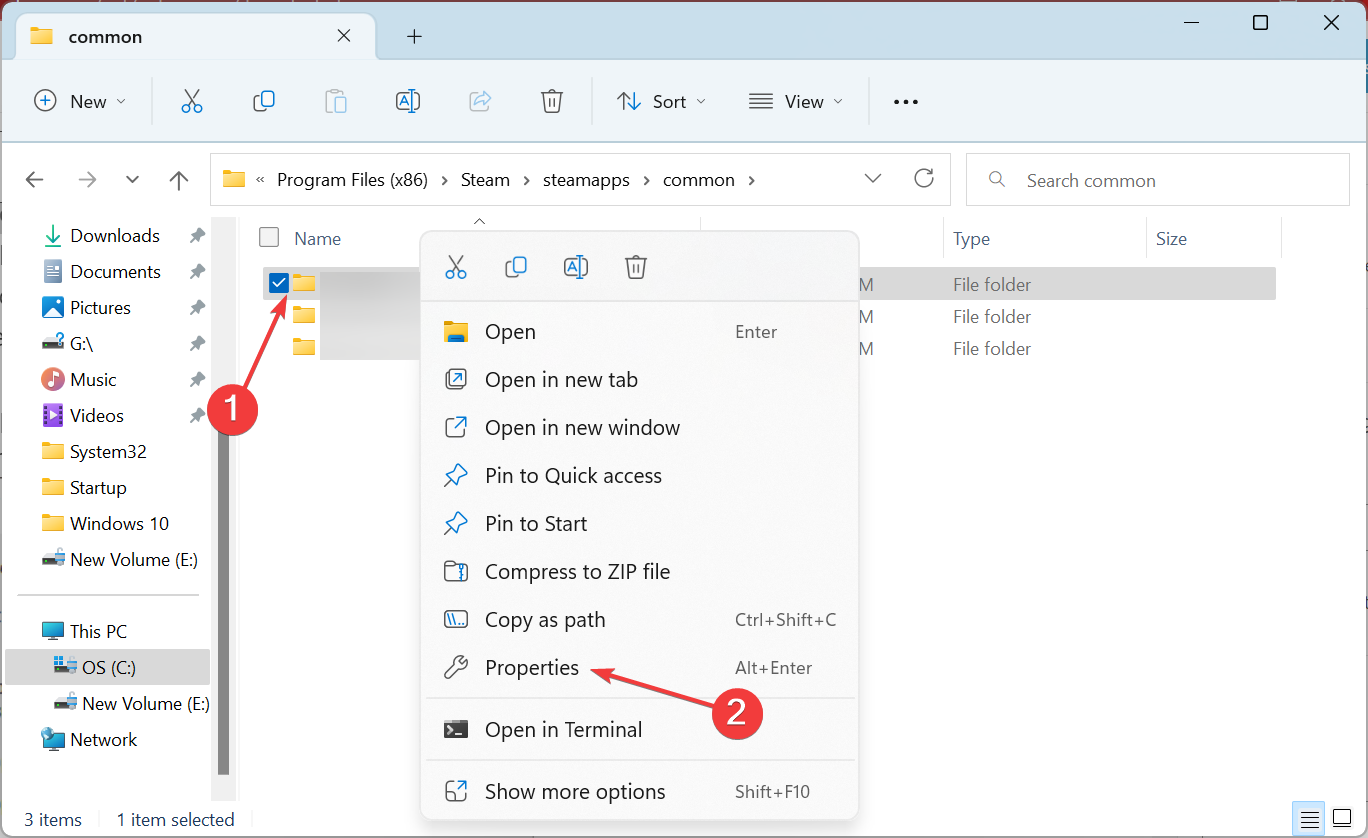Choose Open from the context menu
Viewport: 1368px width, 838px height.
coord(640,332)
